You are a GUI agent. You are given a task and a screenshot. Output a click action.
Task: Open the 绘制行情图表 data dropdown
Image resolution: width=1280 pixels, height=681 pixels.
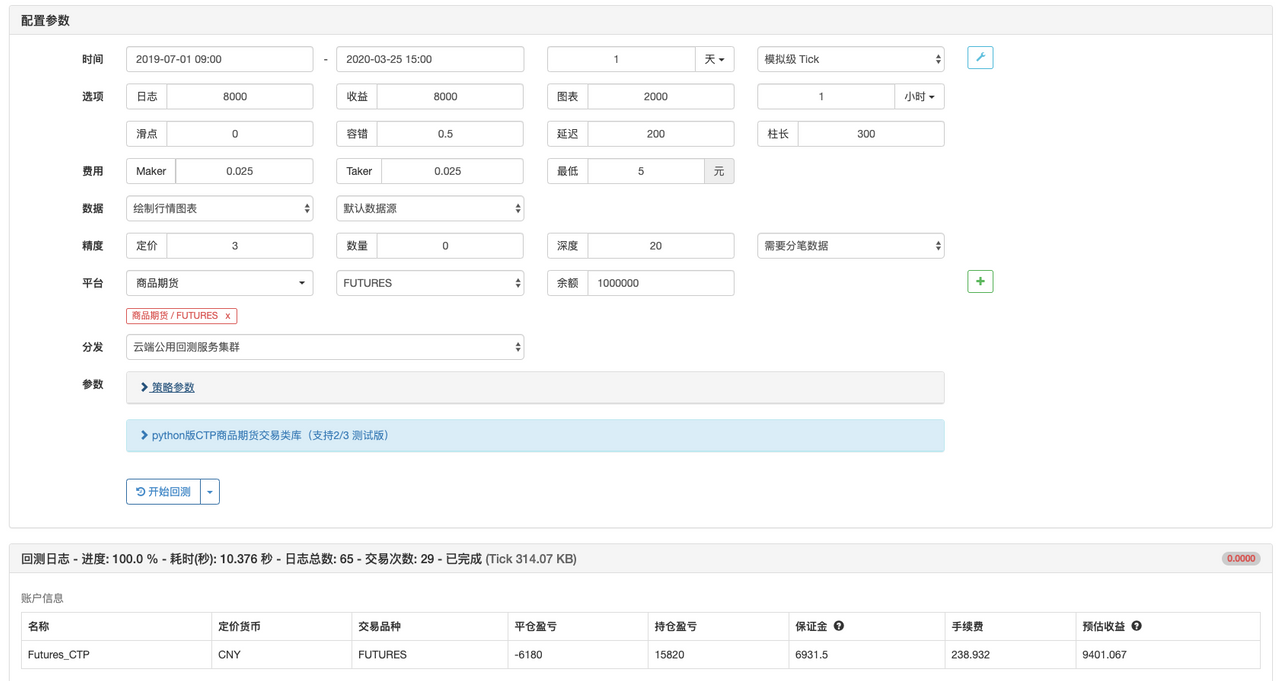coord(220,209)
